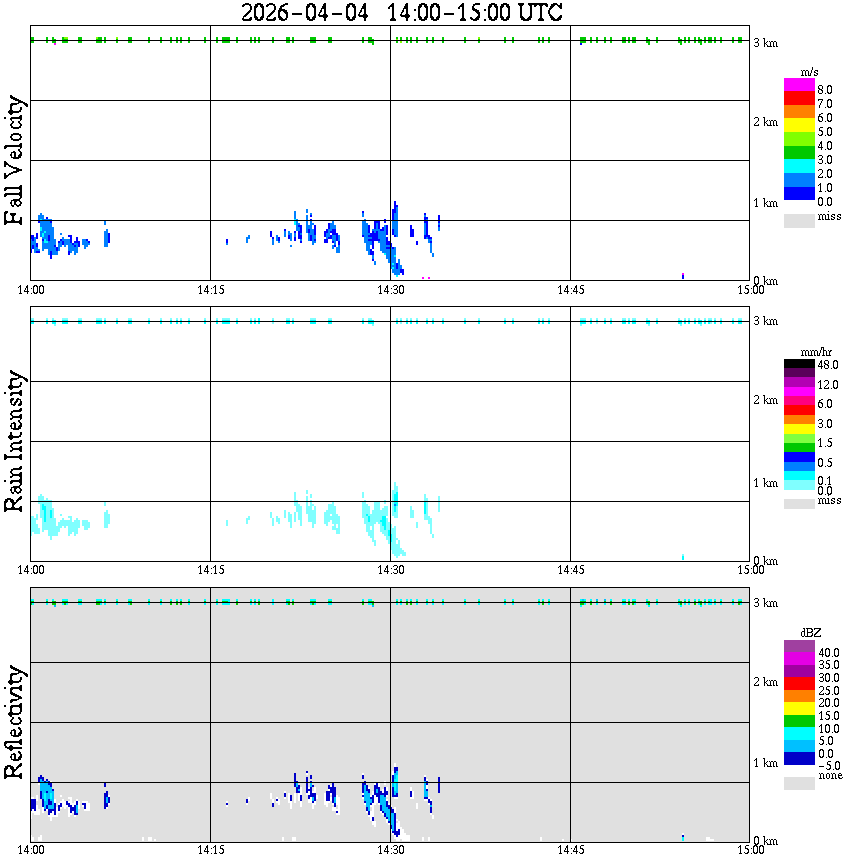Click the "3 km" height label beside the Fall Velocity plot
Image resolution: width=850 pixels, height=868 pixels.
tap(765, 43)
